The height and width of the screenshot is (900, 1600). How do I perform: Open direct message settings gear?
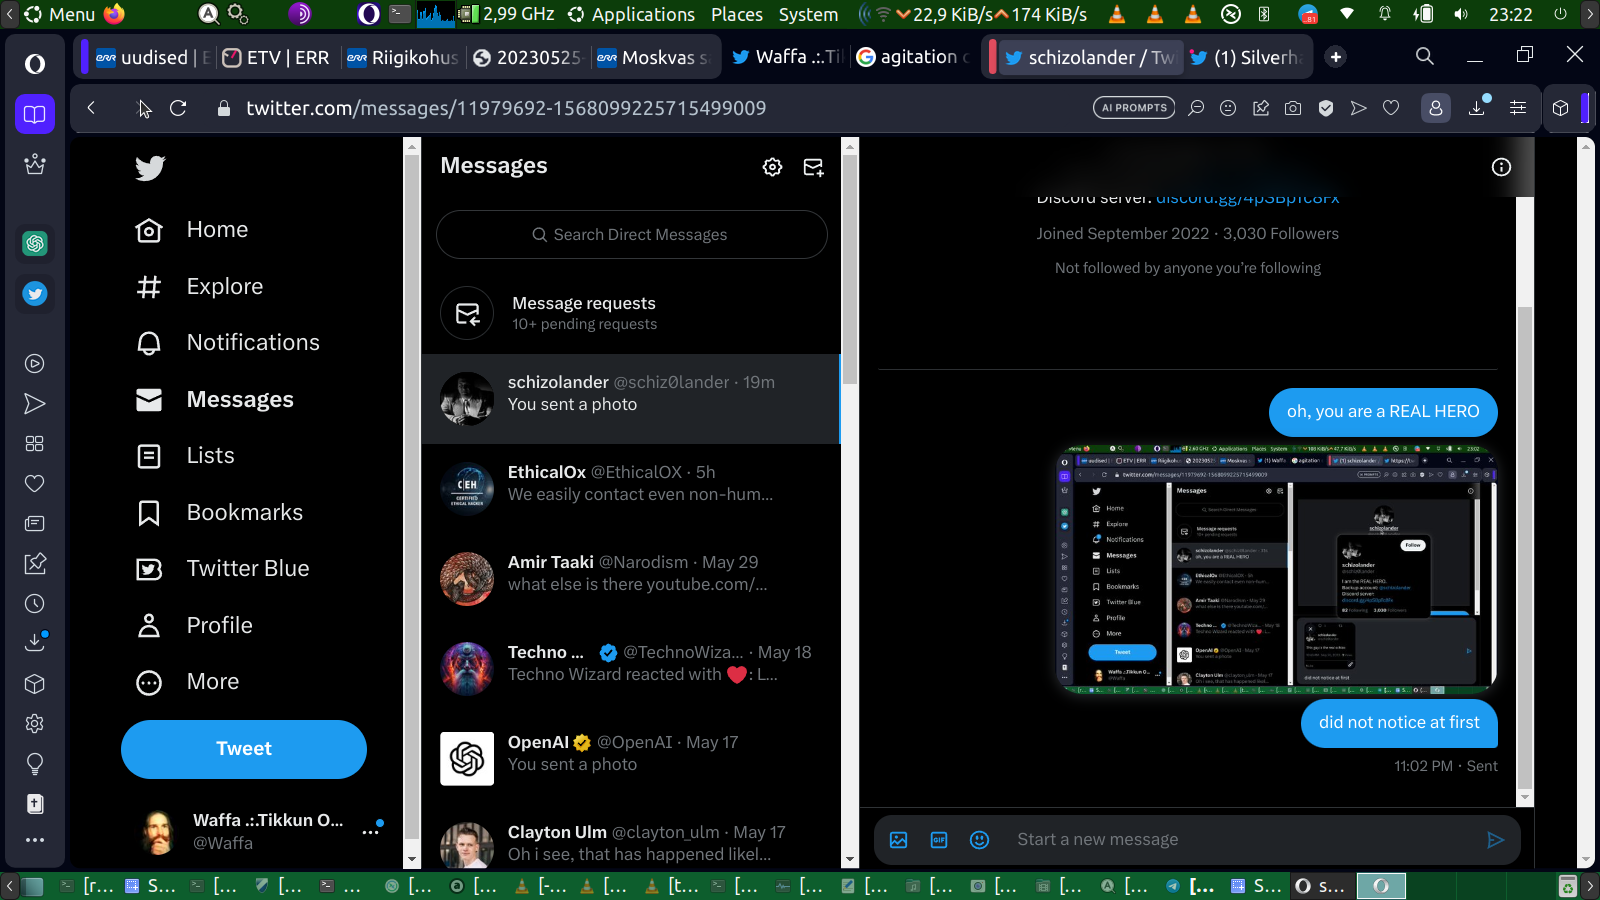click(772, 167)
